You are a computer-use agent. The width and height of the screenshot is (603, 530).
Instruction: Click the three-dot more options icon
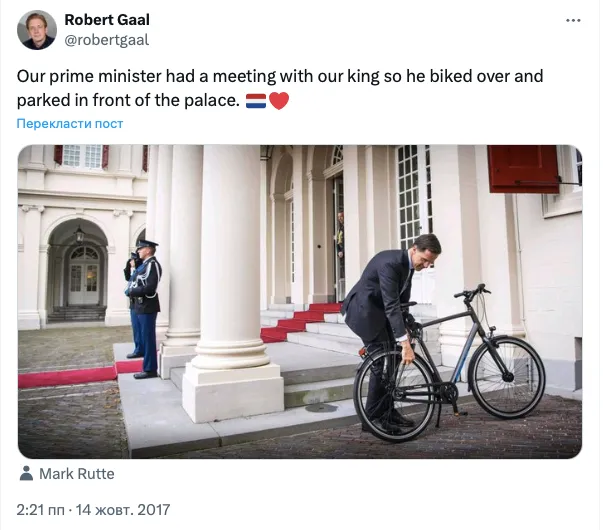click(x=572, y=21)
